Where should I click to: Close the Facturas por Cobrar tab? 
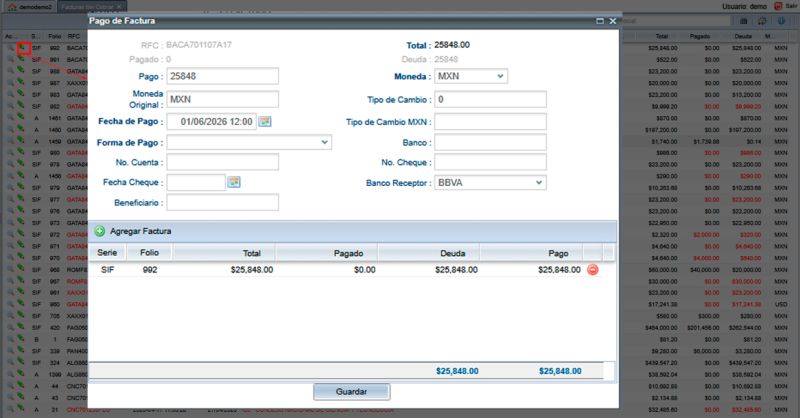coord(119,7)
